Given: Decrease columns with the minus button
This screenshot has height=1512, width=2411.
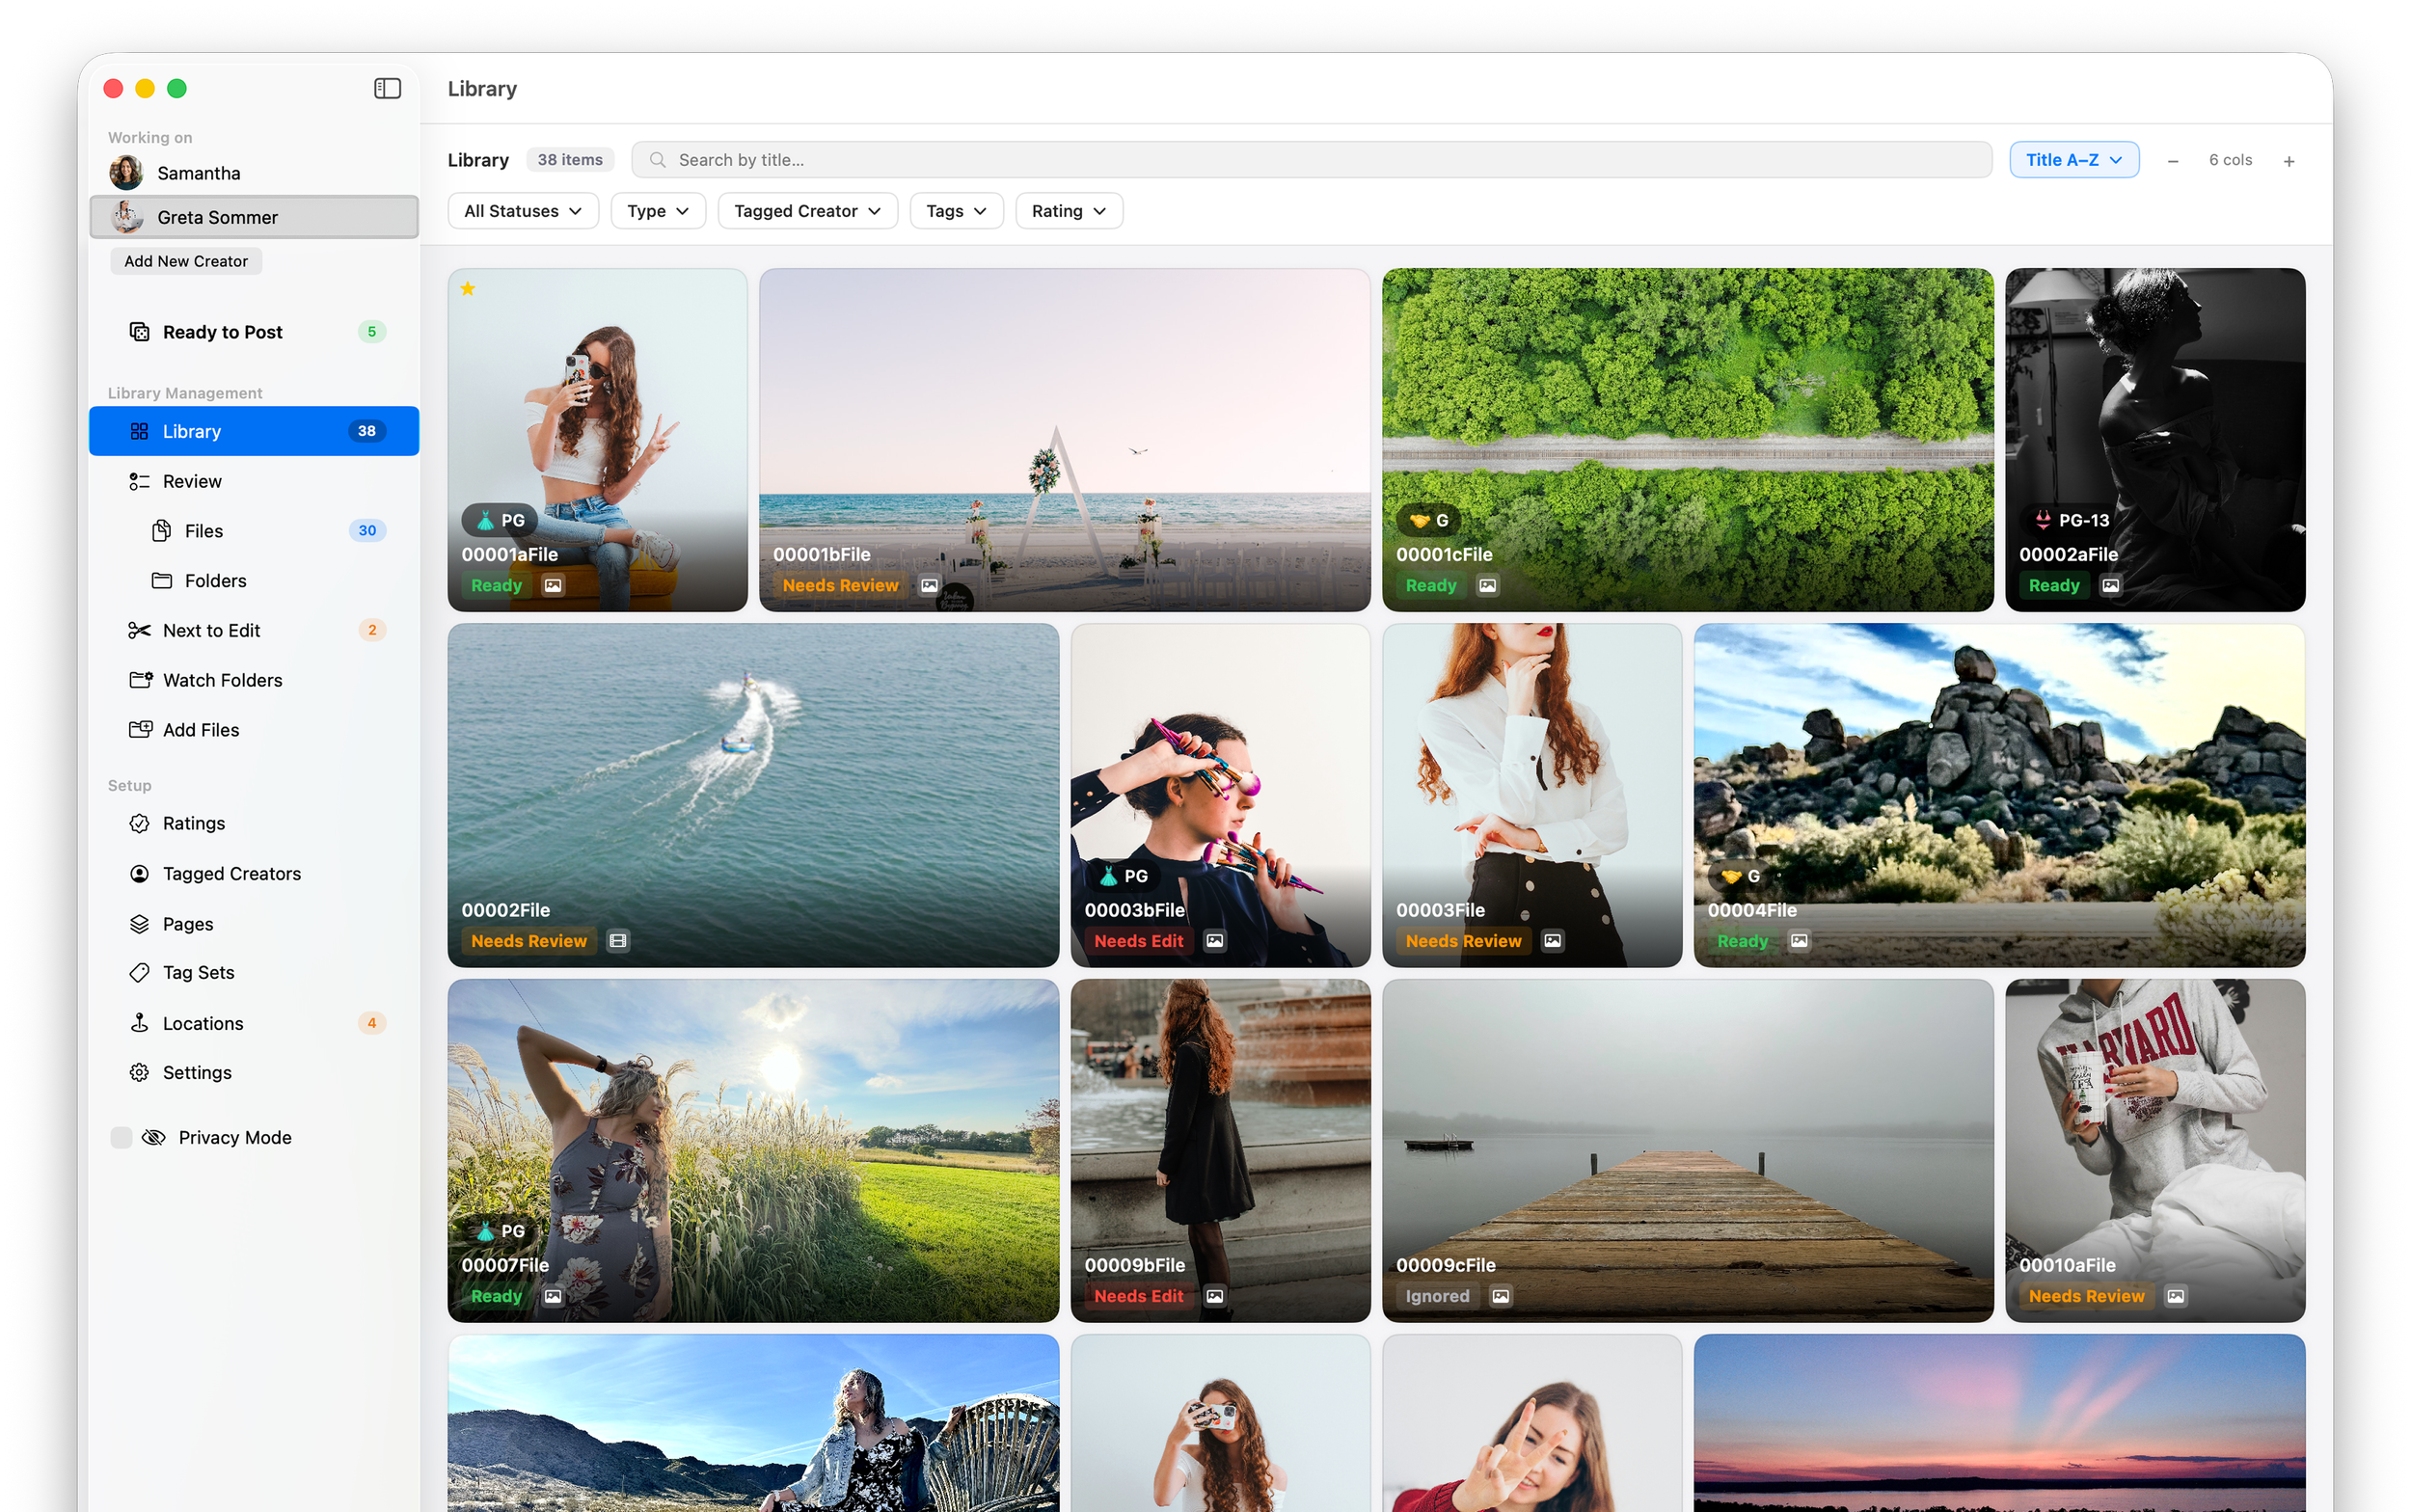Looking at the screenshot, I should 2173,161.
